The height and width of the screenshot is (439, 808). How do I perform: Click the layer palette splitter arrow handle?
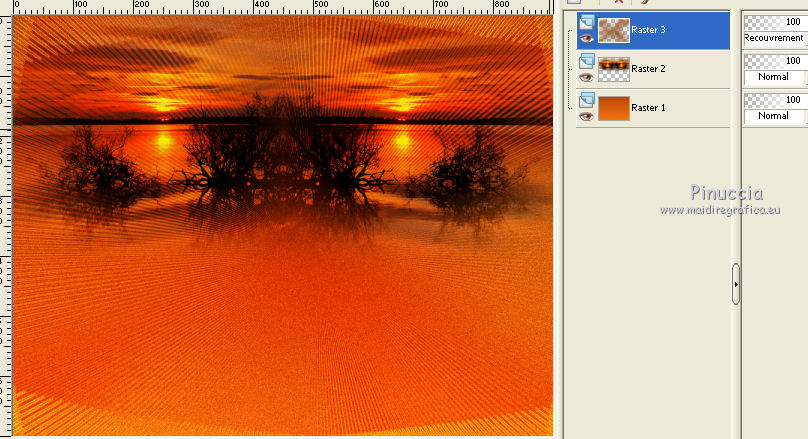736,284
